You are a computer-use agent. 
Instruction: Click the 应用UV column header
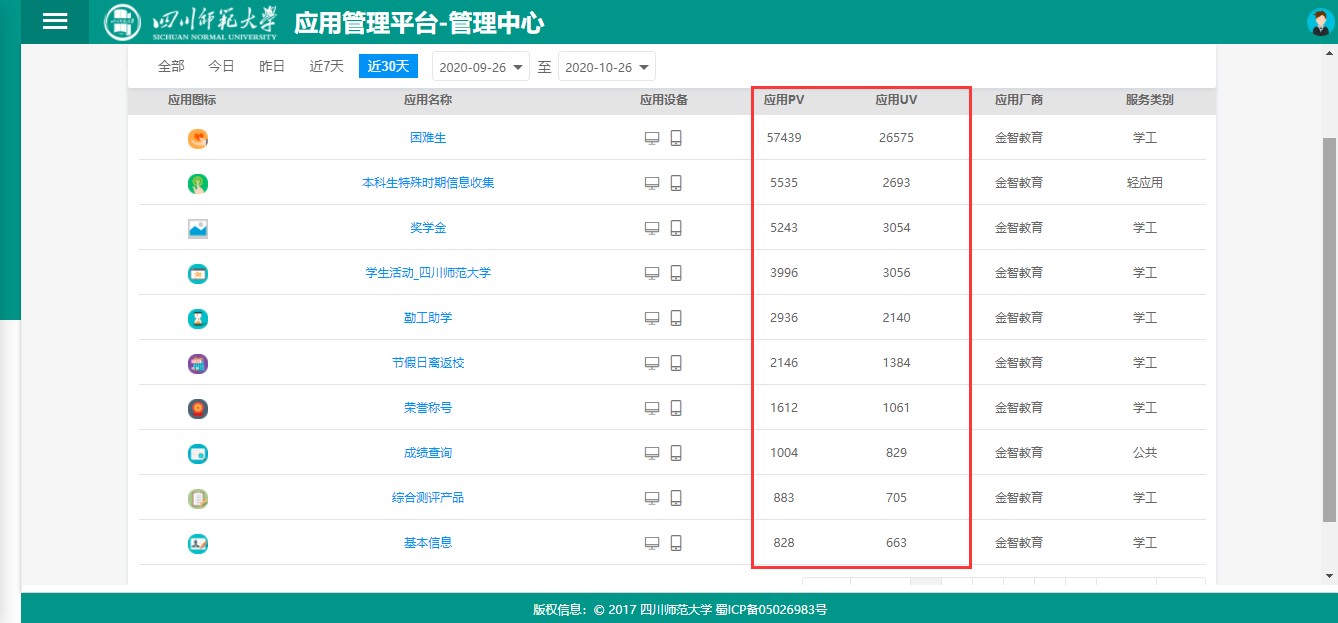[896, 100]
